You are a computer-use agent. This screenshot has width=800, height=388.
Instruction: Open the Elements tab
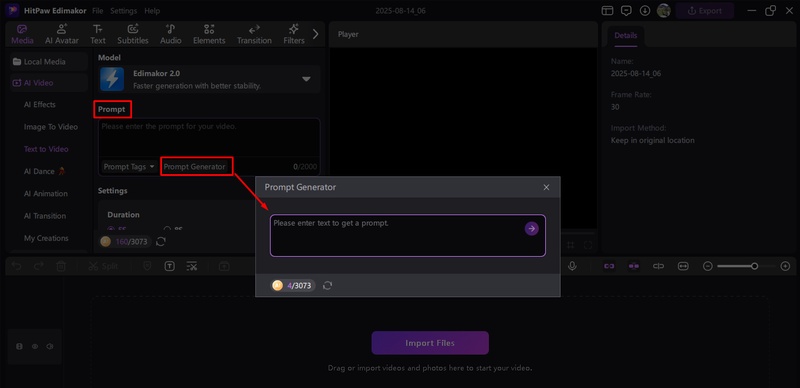pyautogui.click(x=209, y=34)
